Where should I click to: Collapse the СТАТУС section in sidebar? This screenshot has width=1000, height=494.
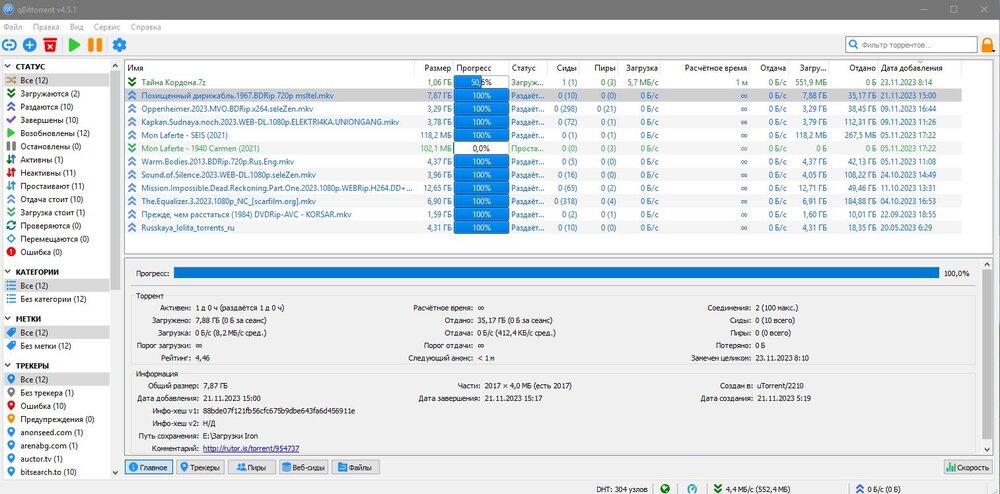[30, 66]
